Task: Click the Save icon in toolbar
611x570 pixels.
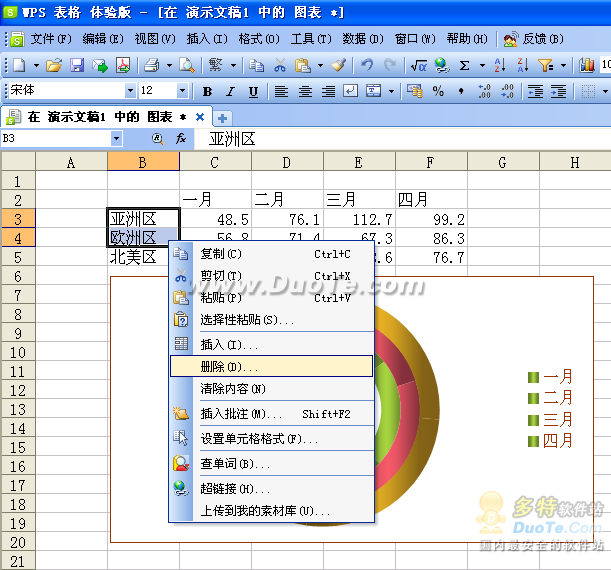Action: pos(77,65)
